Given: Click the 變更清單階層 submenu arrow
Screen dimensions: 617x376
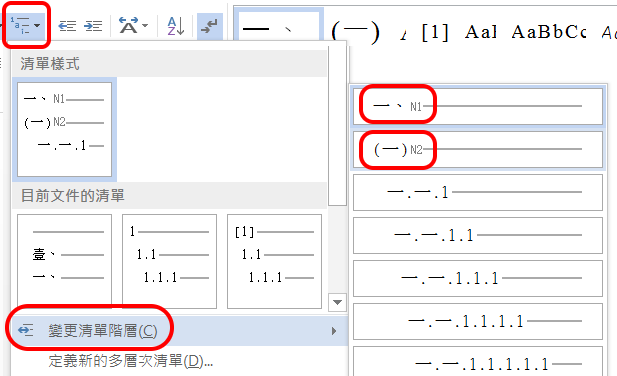Looking at the screenshot, I should click(334, 331).
